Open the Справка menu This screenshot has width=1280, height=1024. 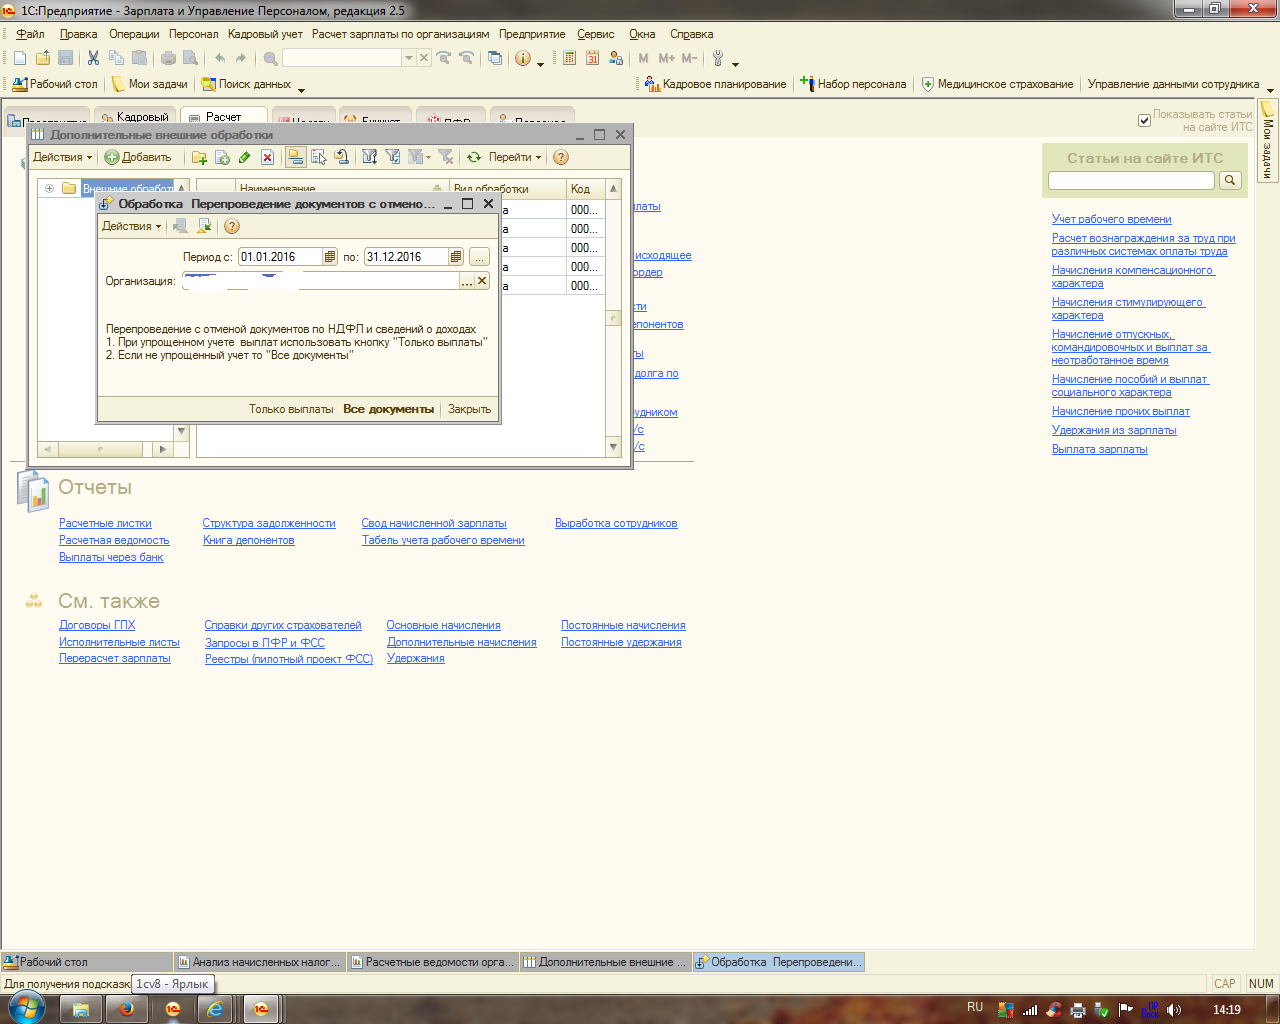click(691, 34)
